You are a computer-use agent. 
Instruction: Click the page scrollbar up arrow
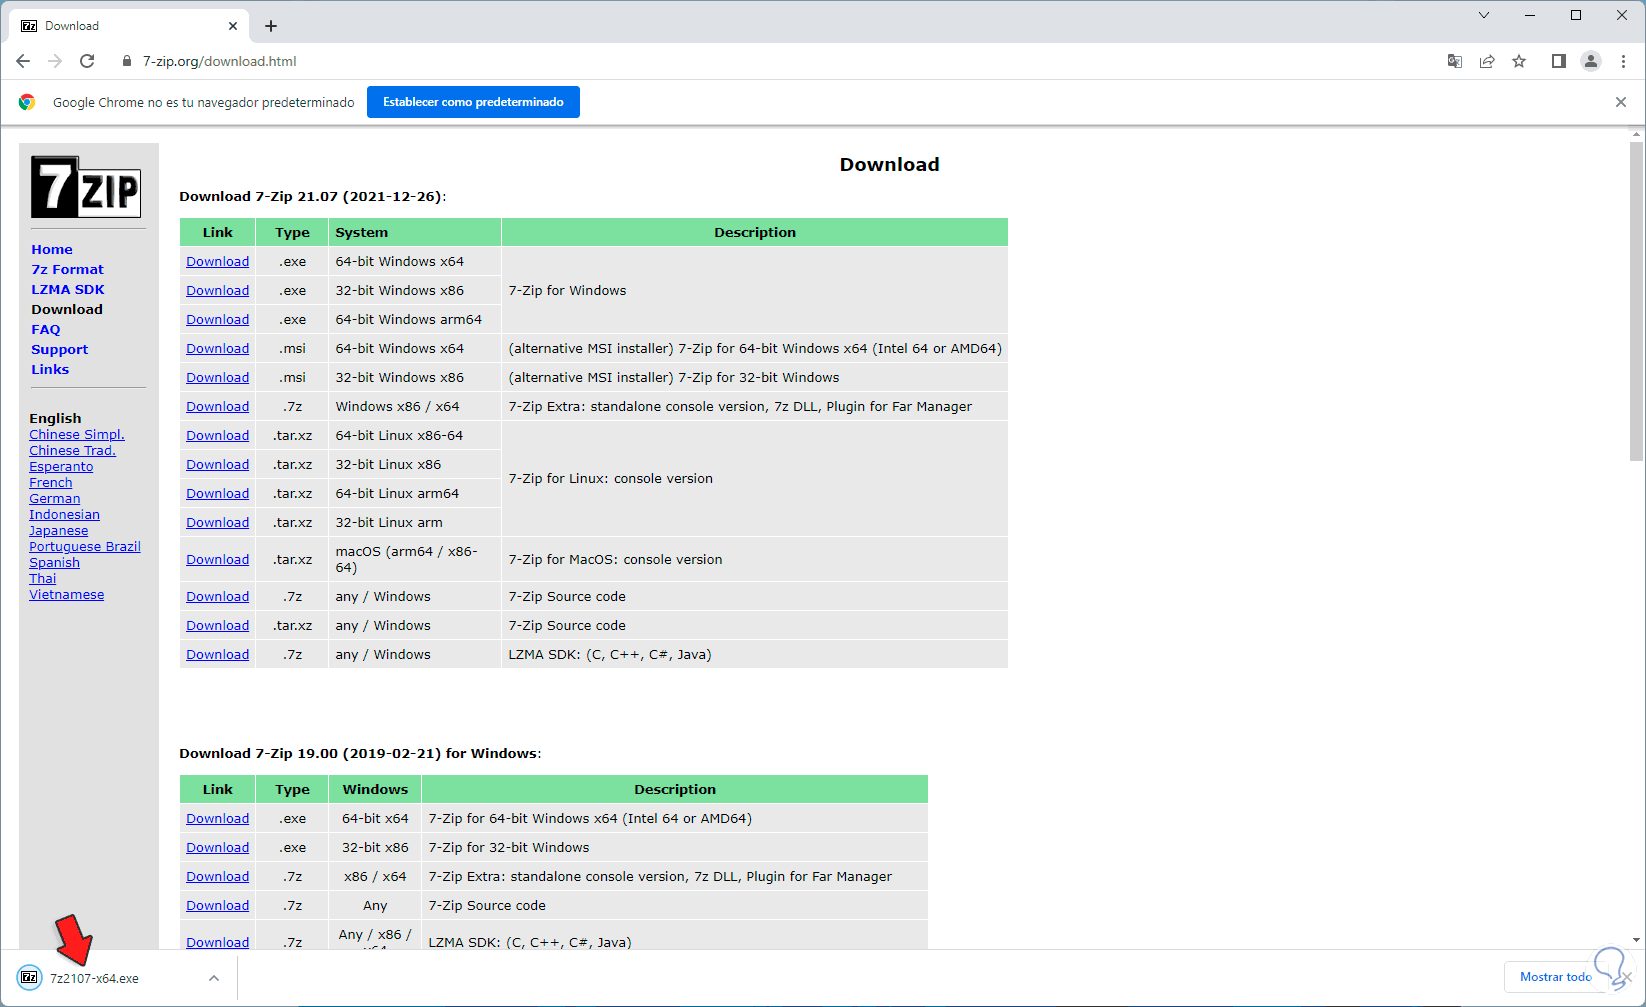point(1637,134)
